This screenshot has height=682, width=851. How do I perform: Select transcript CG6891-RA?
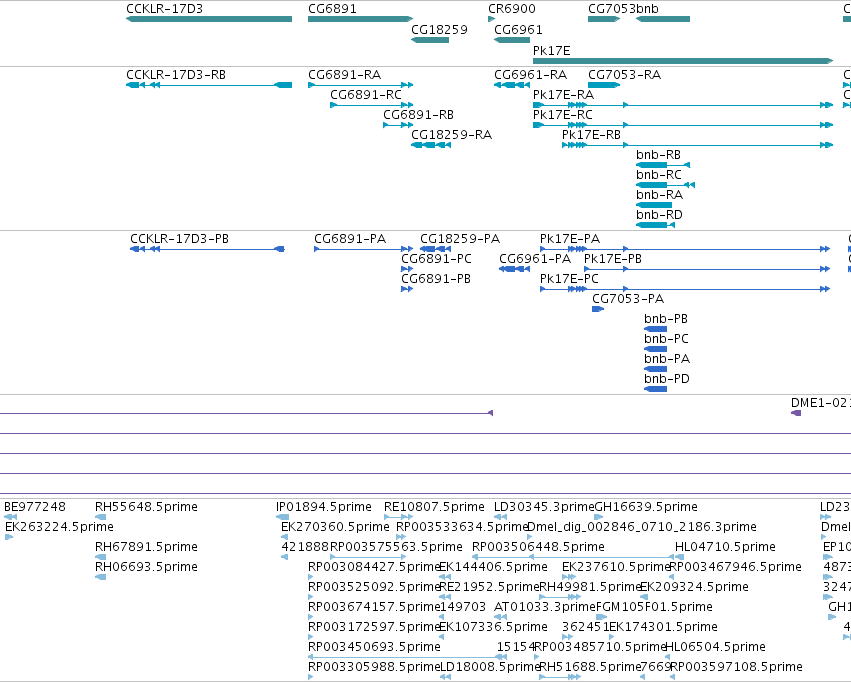pyautogui.click(x=360, y=85)
